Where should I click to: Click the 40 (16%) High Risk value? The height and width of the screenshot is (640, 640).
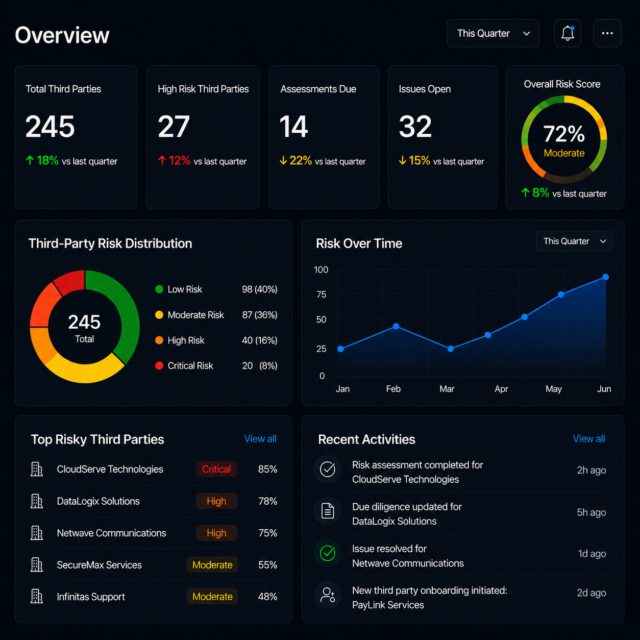pos(260,340)
